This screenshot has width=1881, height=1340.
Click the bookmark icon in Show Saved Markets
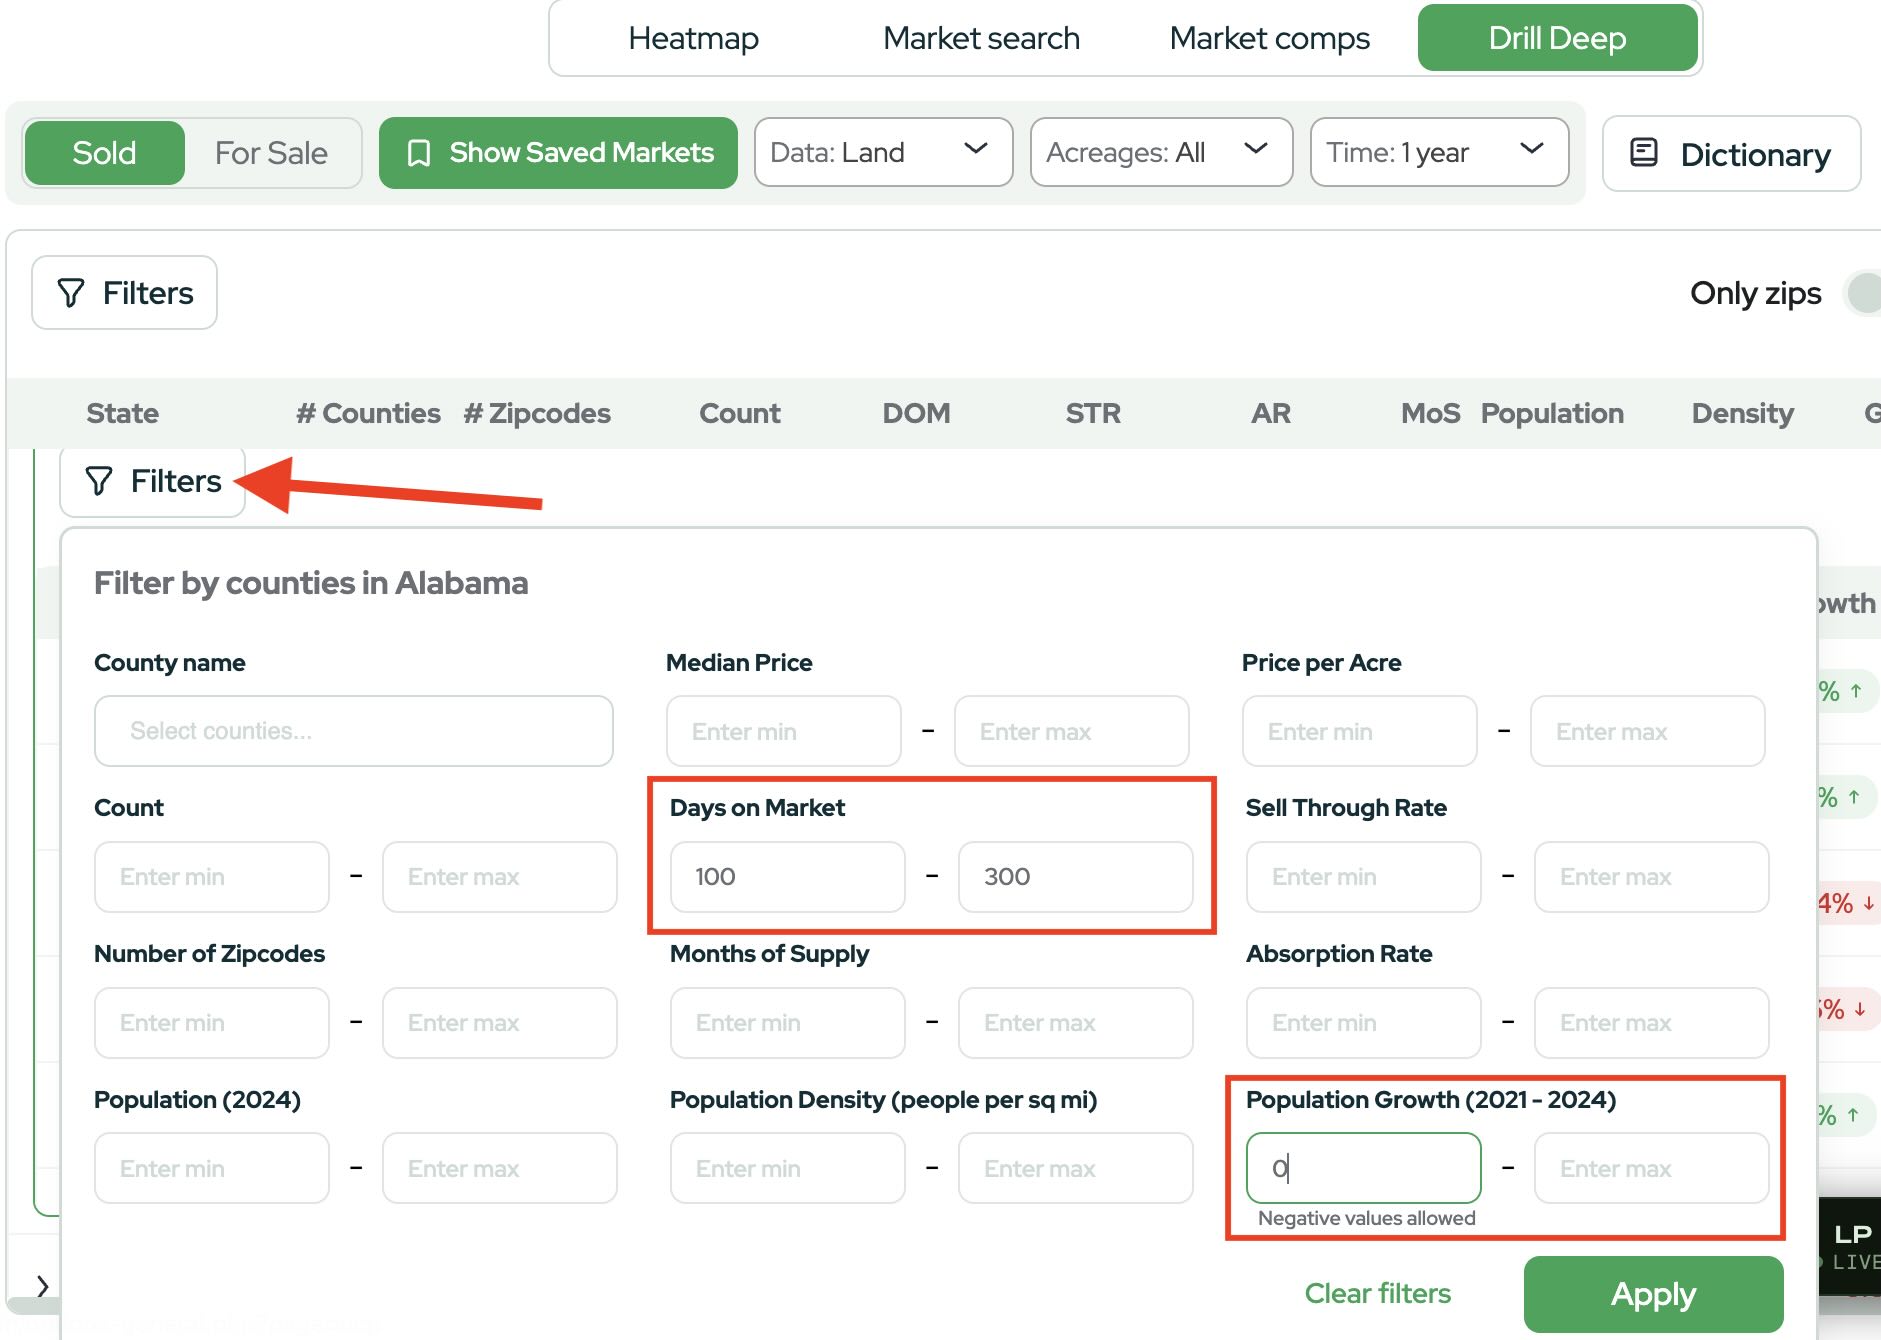point(419,153)
